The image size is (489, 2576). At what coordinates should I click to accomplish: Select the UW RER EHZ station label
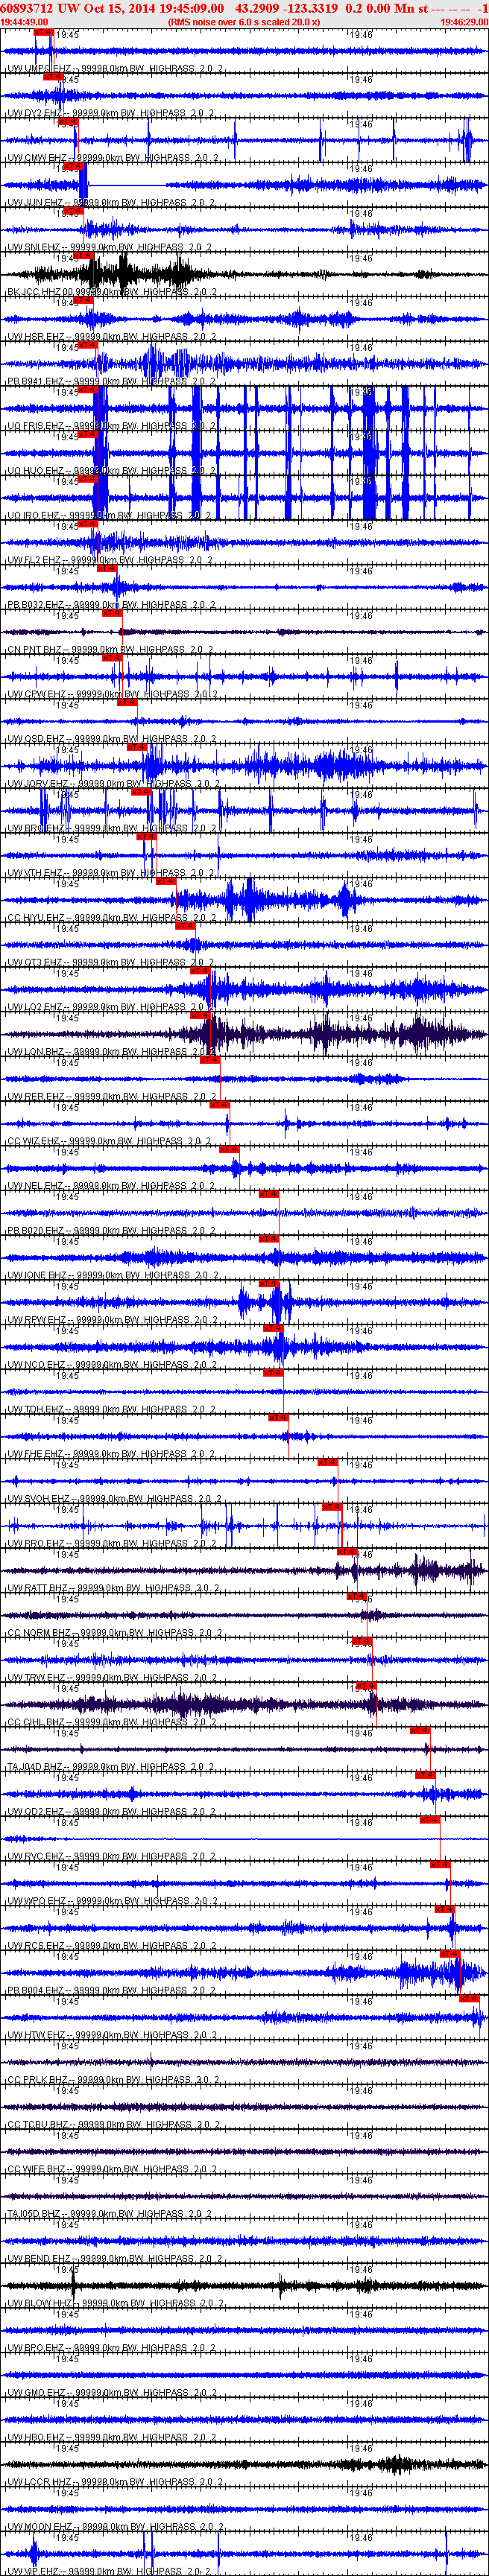pyautogui.click(x=111, y=1097)
